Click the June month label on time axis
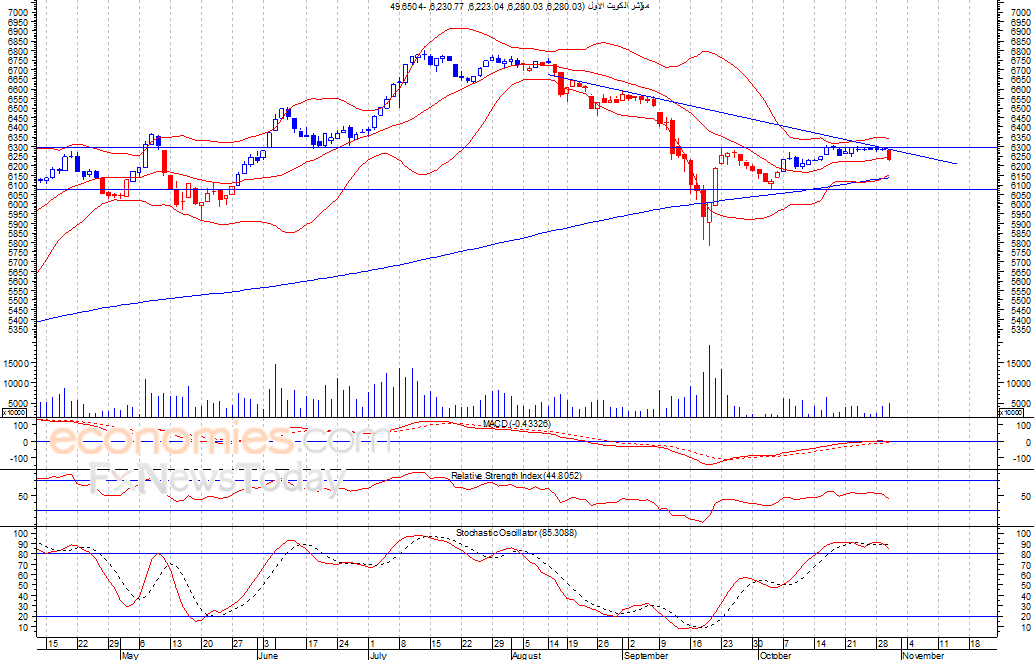The height and width of the screenshot is (660, 1034). pyautogui.click(x=268, y=655)
